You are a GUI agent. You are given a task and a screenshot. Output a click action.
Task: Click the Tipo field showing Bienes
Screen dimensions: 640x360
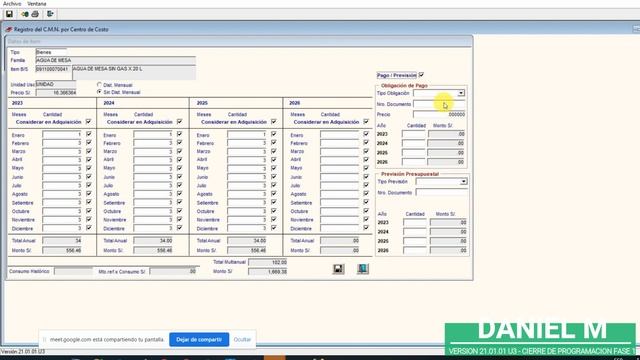(51, 52)
